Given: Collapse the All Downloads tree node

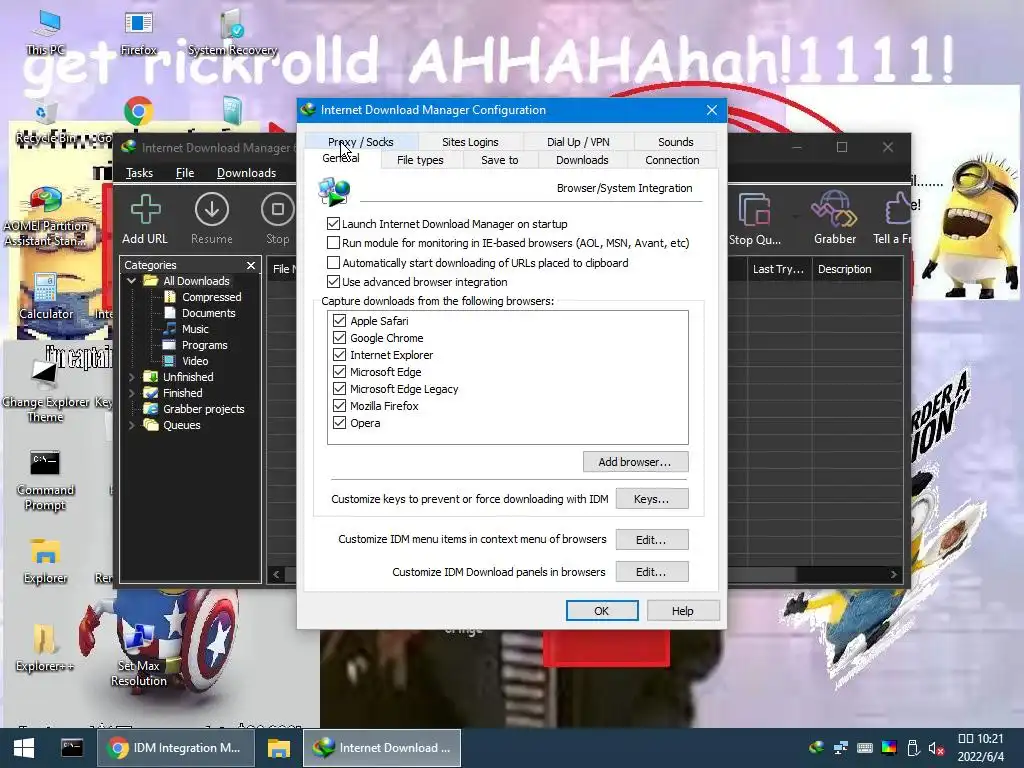Looking at the screenshot, I should (132, 281).
